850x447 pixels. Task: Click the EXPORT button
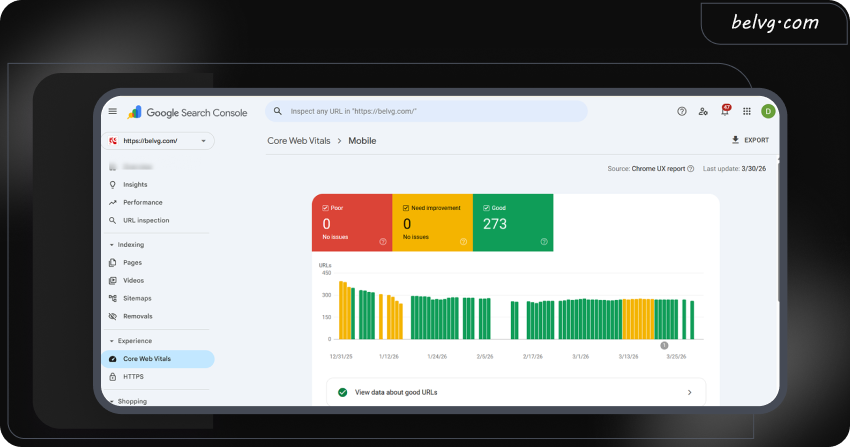tap(750, 140)
